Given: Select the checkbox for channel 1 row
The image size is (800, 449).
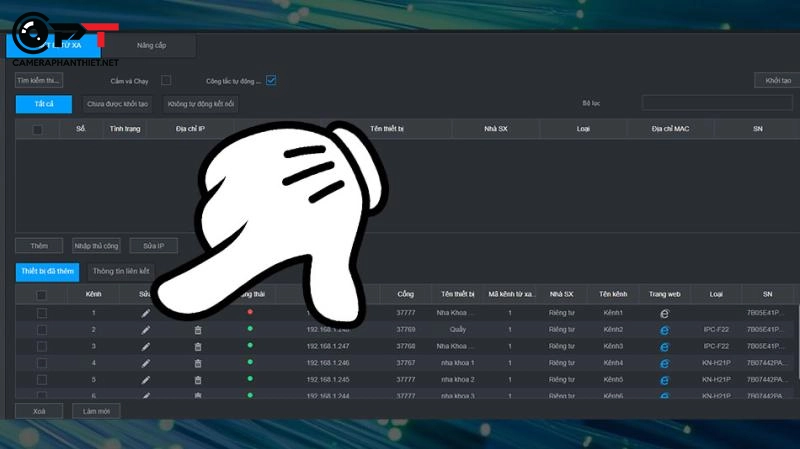Looking at the screenshot, I should [x=41, y=313].
